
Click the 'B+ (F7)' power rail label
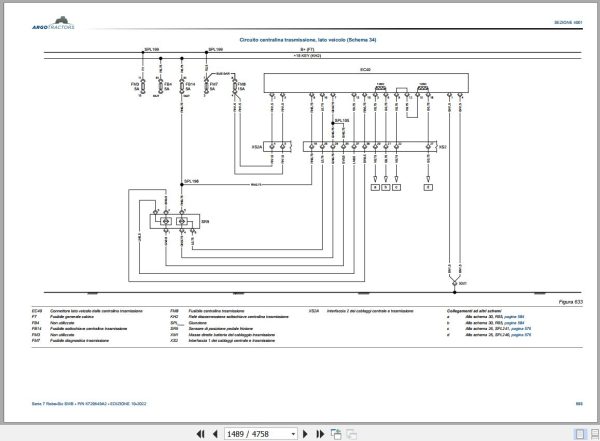point(307,50)
